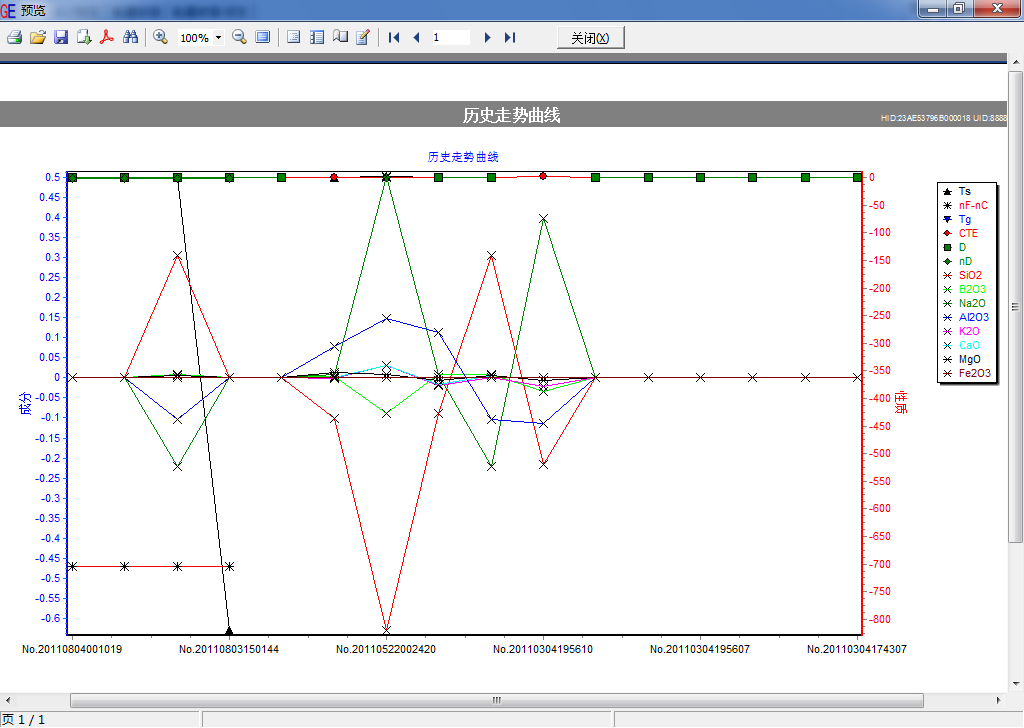Click axis label No.20110804001019
This screenshot has width=1024, height=728.
pyautogui.click(x=72, y=649)
